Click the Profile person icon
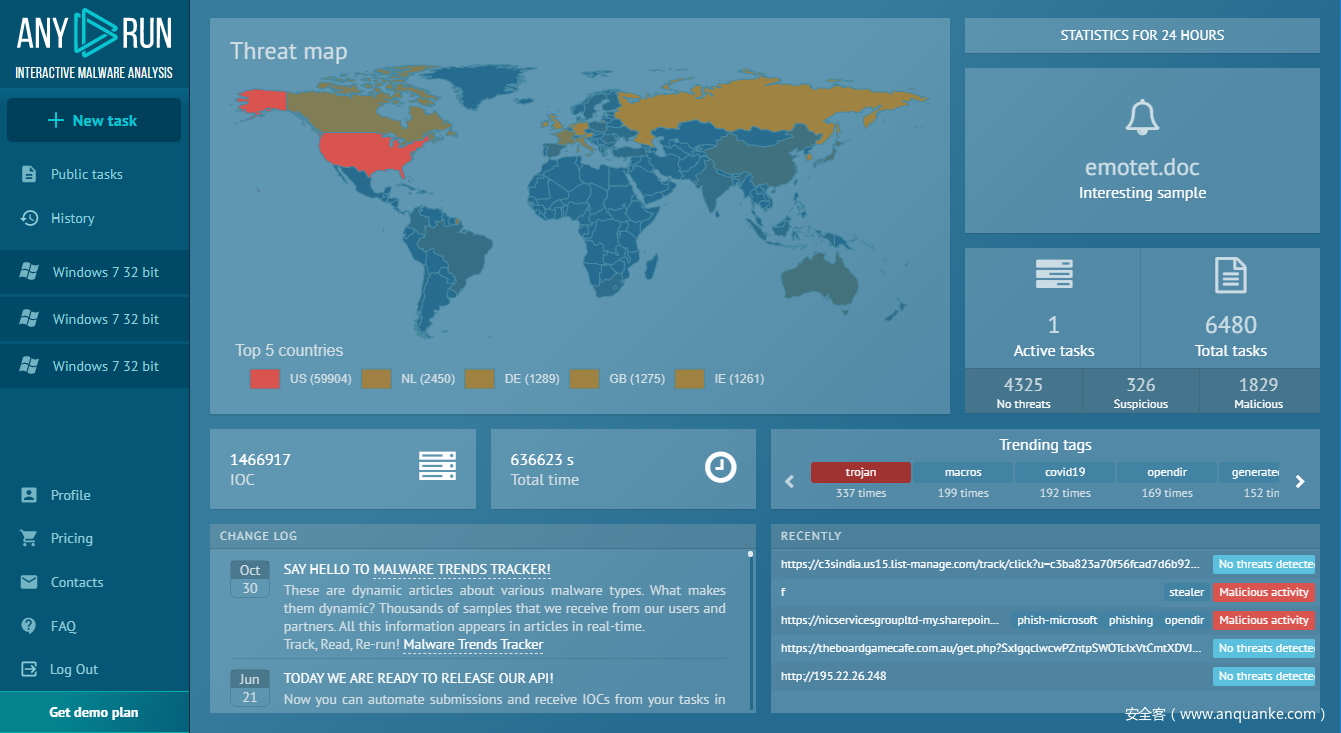This screenshot has width=1341, height=733. pos(29,495)
